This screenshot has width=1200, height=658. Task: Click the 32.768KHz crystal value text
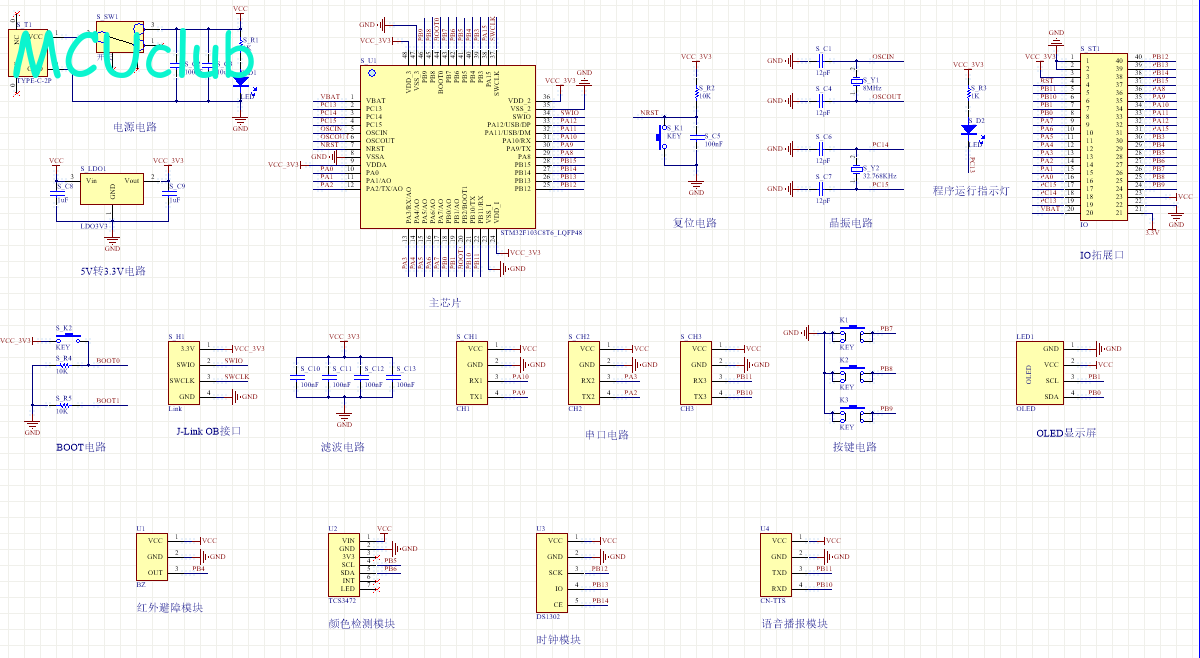[879, 175]
